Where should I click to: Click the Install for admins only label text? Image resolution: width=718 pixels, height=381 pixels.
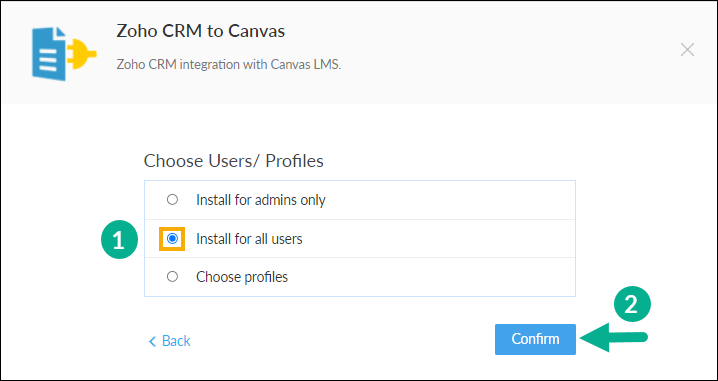pyautogui.click(x=261, y=200)
